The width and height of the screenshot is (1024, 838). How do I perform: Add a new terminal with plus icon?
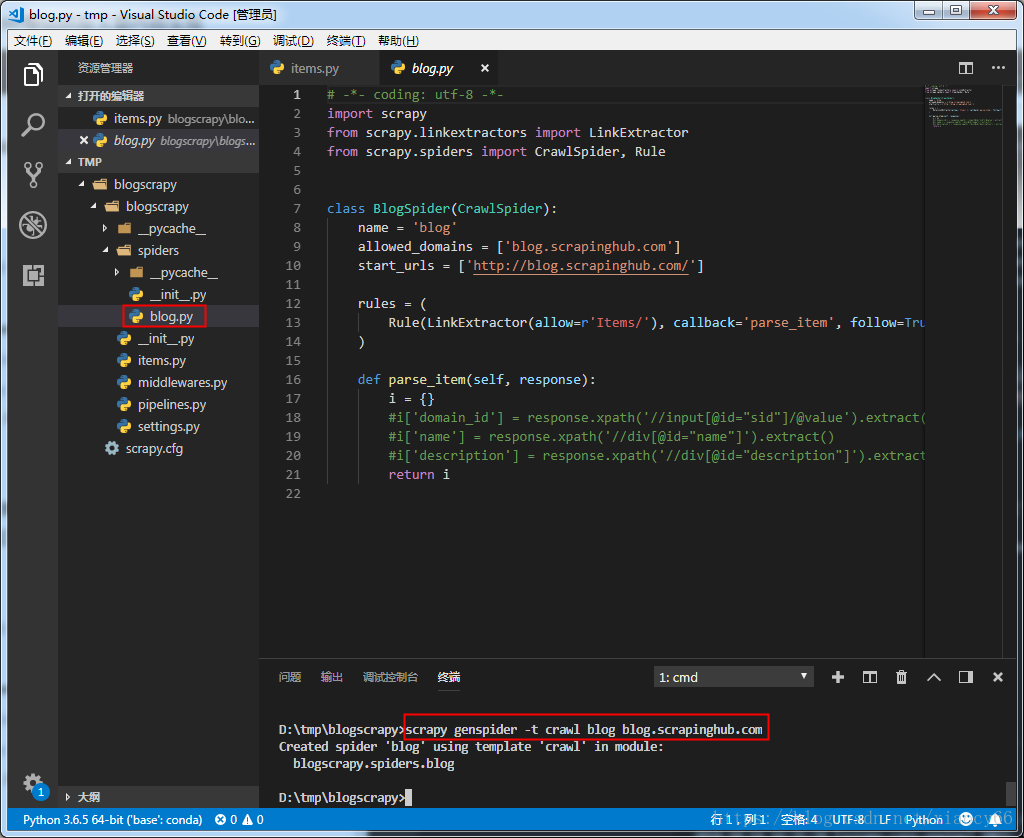(x=837, y=677)
